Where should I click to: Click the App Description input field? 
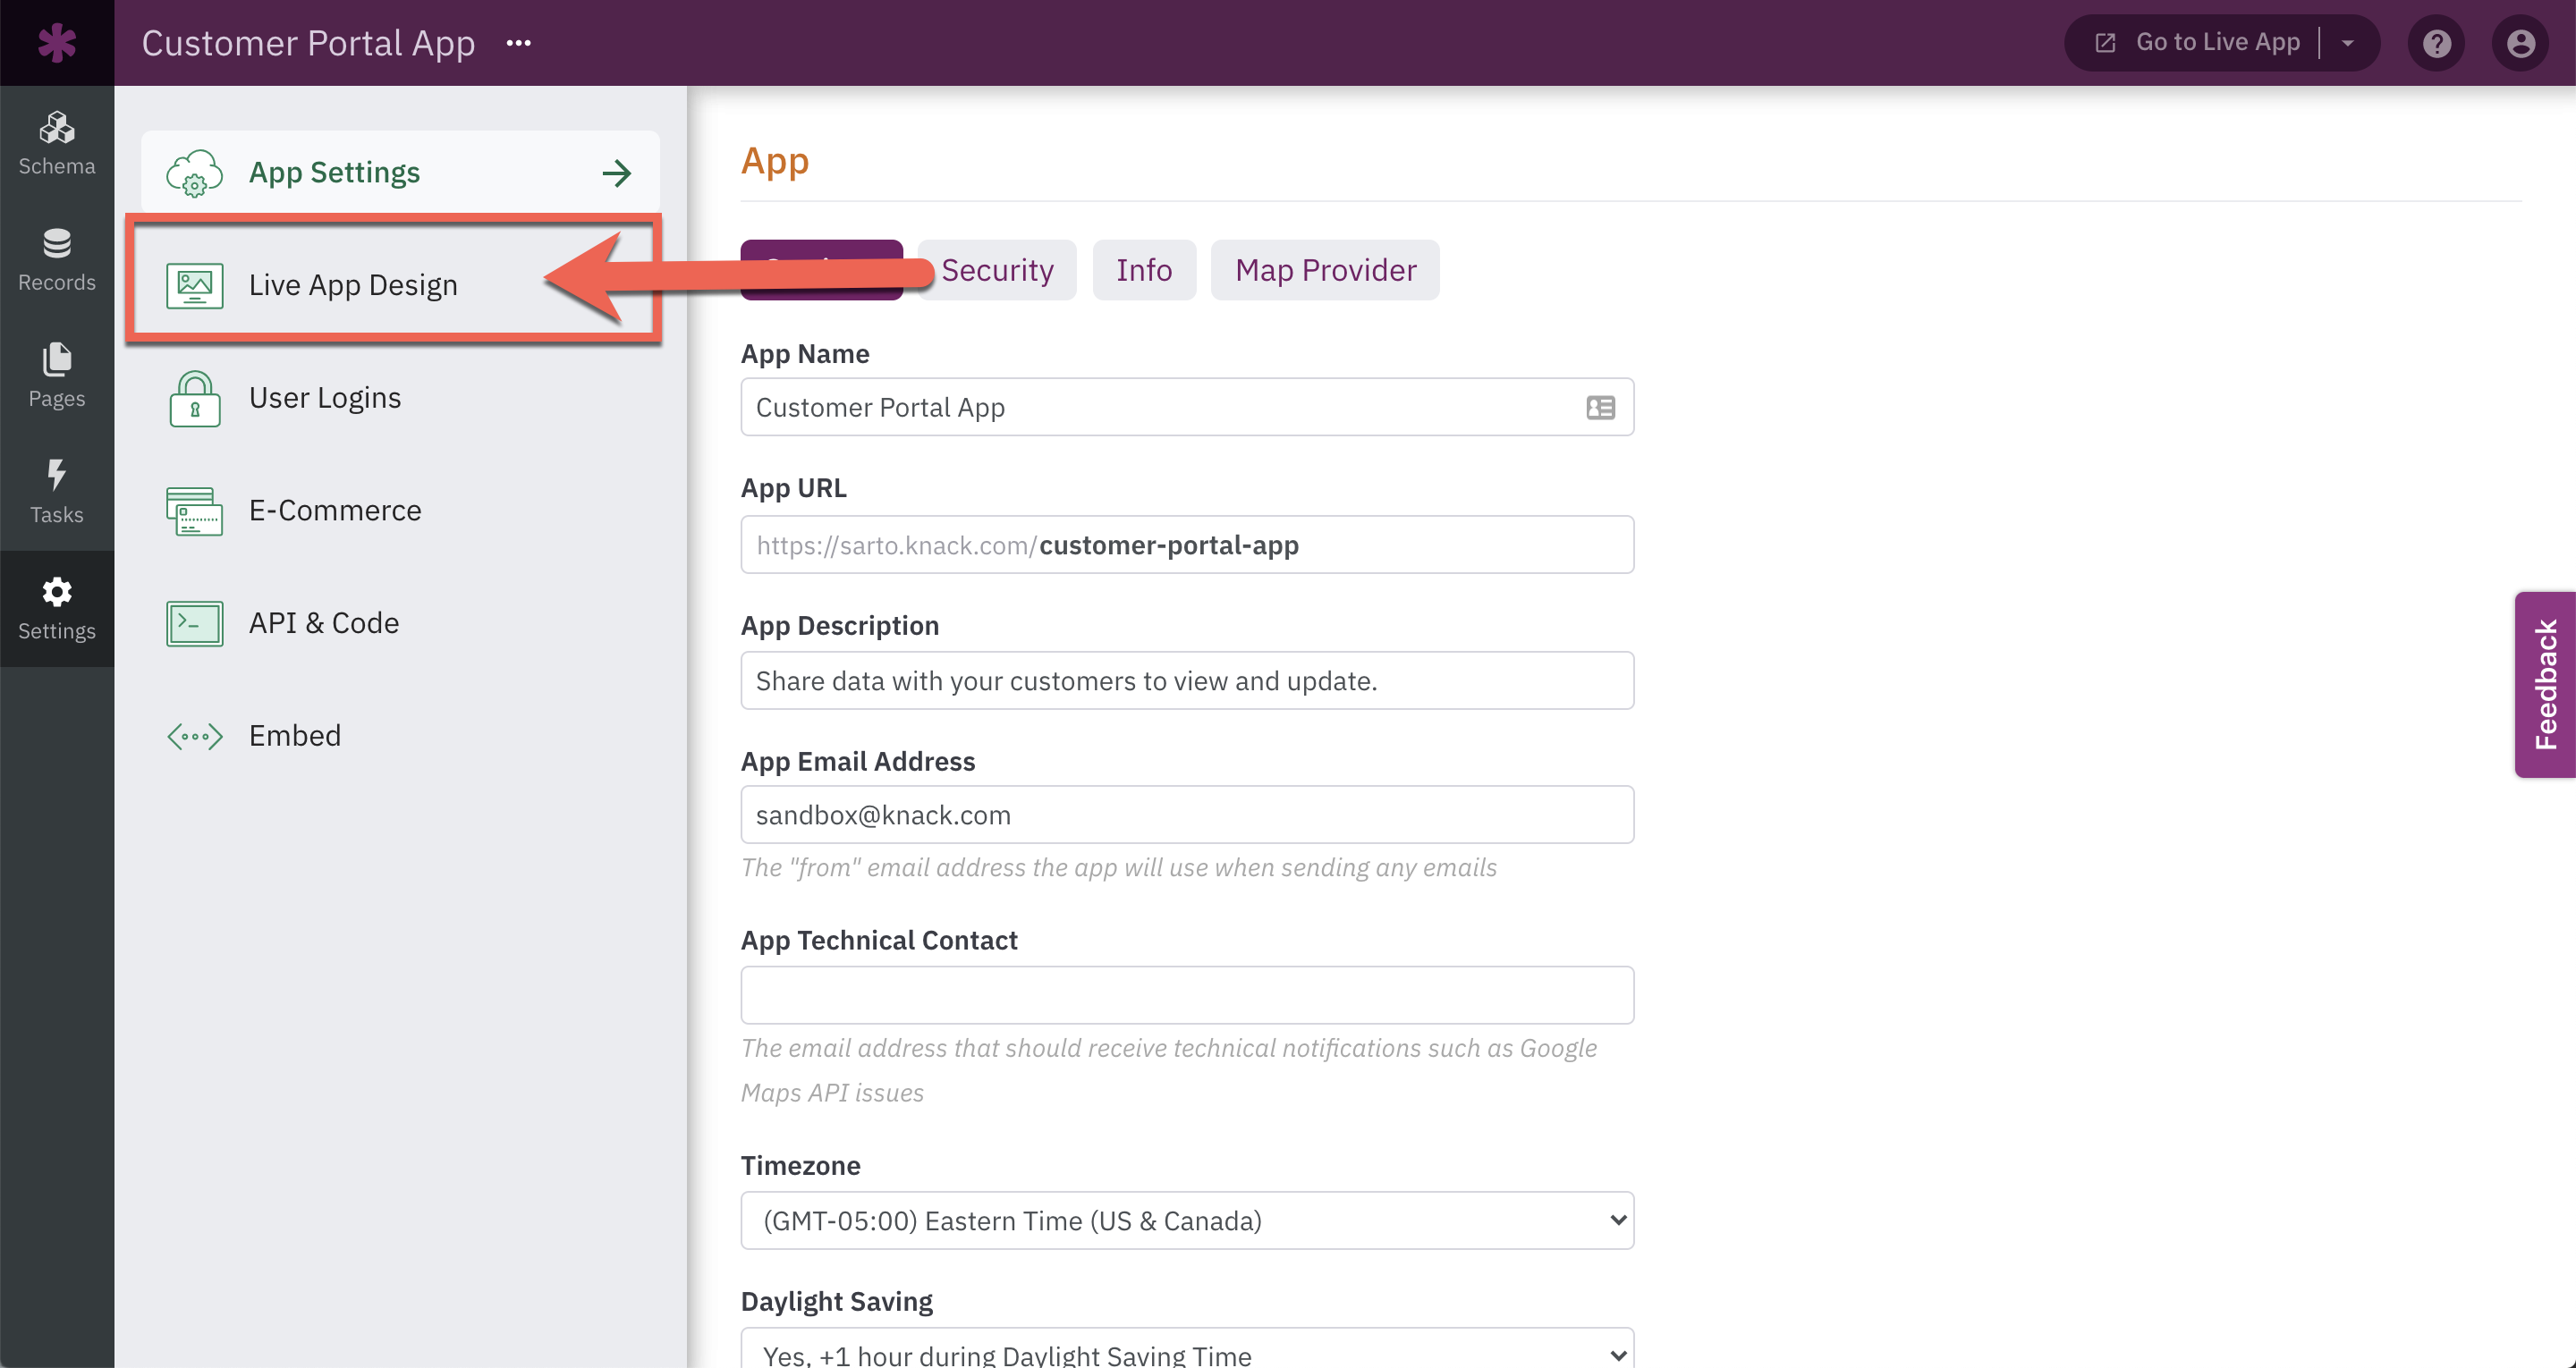click(1187, 681)
